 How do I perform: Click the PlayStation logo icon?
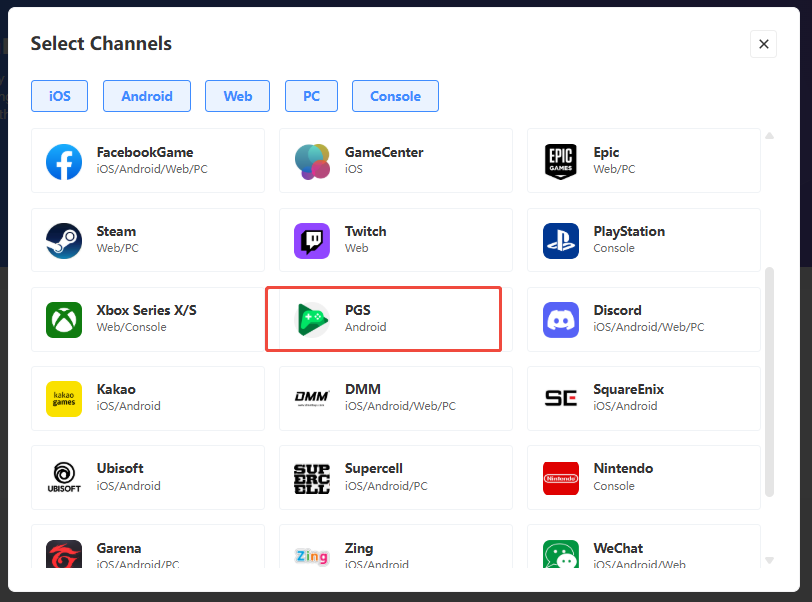click(561, 241)
